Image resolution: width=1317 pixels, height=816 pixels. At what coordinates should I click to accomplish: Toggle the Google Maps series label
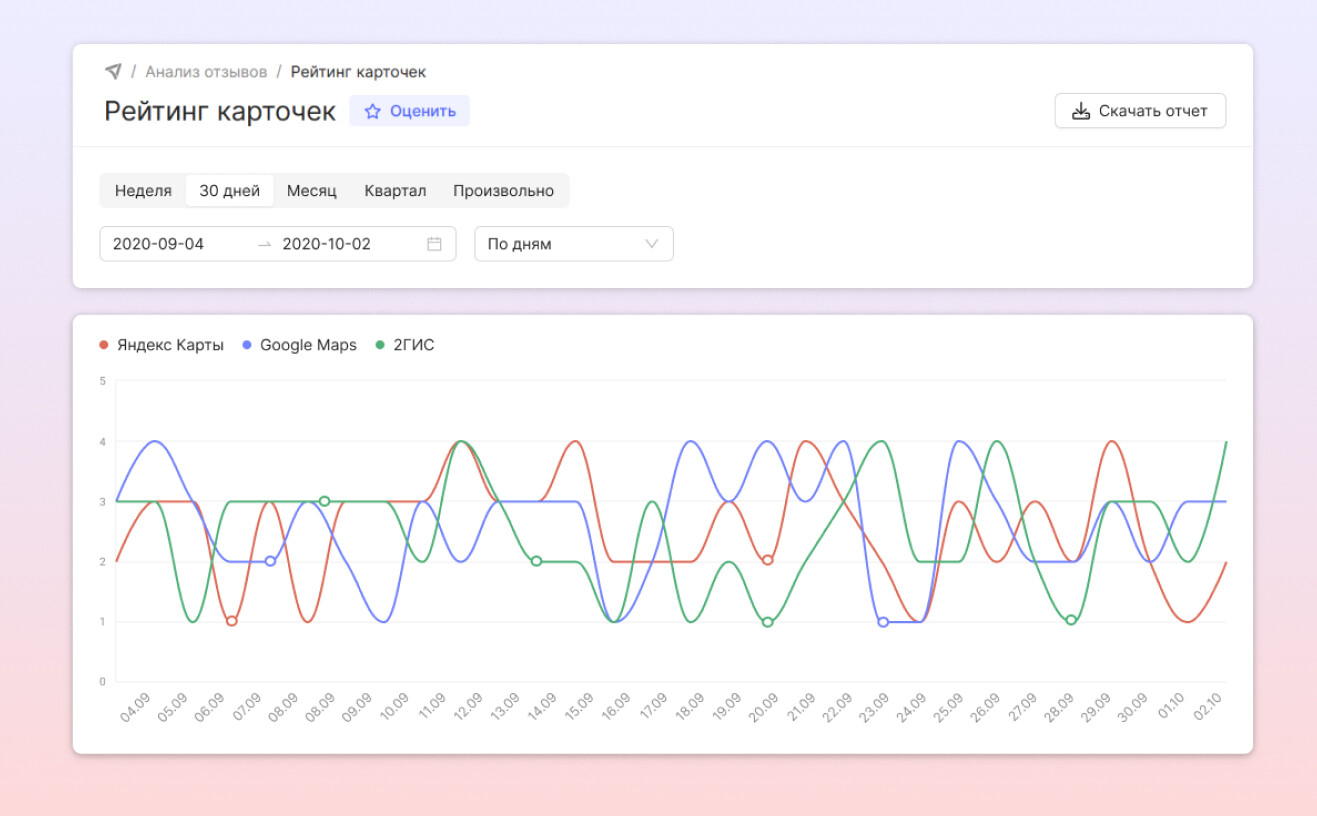pos(308,345)
